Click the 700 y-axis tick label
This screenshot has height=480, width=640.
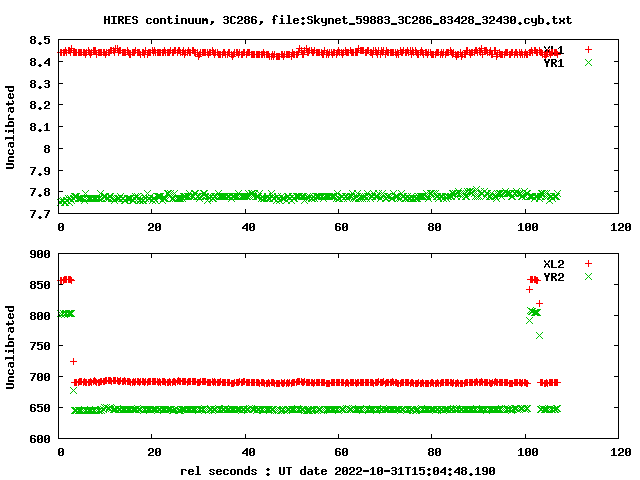(x=40, y=377)
